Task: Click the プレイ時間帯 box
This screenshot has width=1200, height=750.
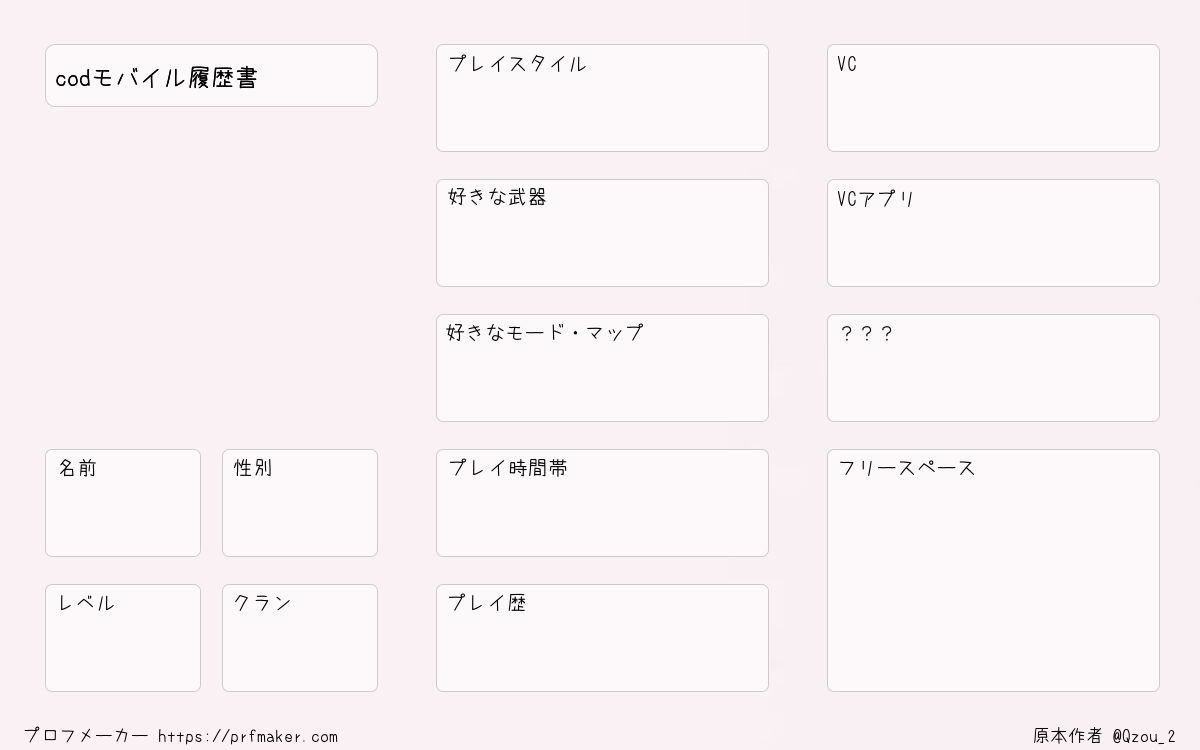Action: (602, 503)
